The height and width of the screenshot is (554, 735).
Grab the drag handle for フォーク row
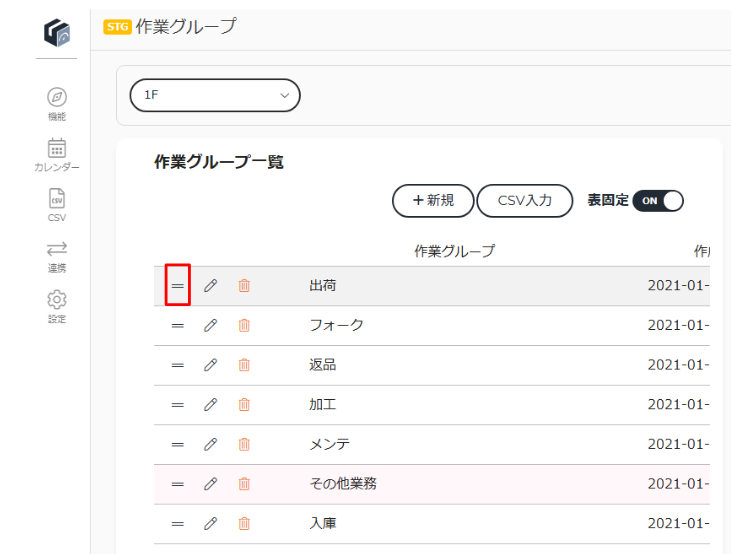coord(178,325)
